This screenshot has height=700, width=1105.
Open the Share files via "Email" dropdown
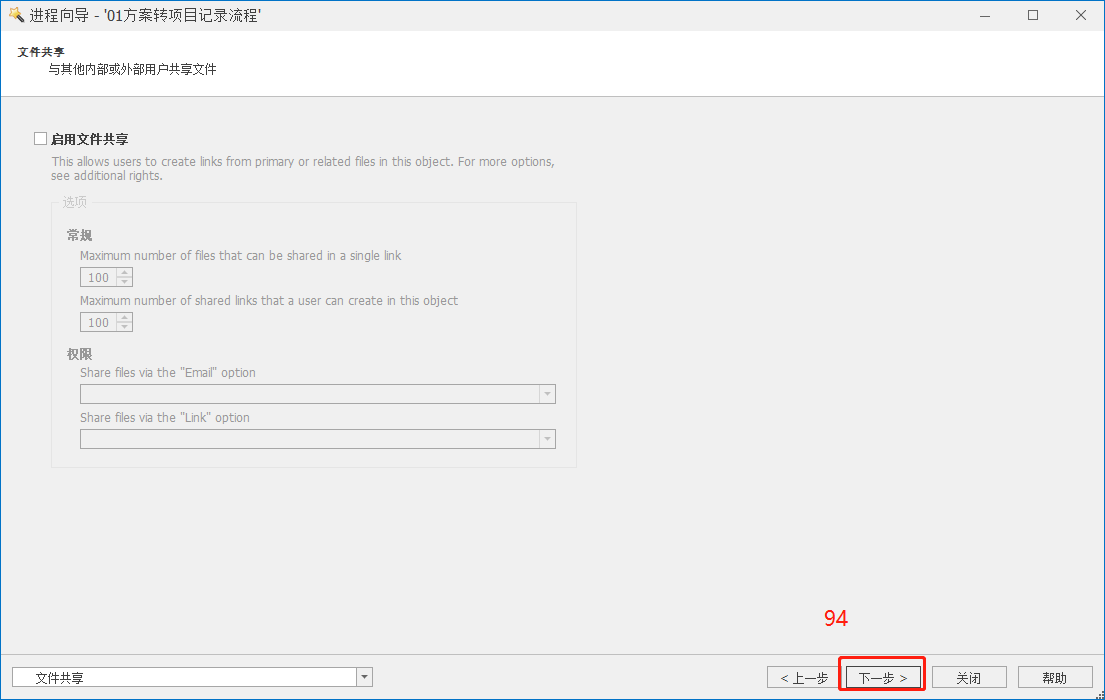(546, 394)
